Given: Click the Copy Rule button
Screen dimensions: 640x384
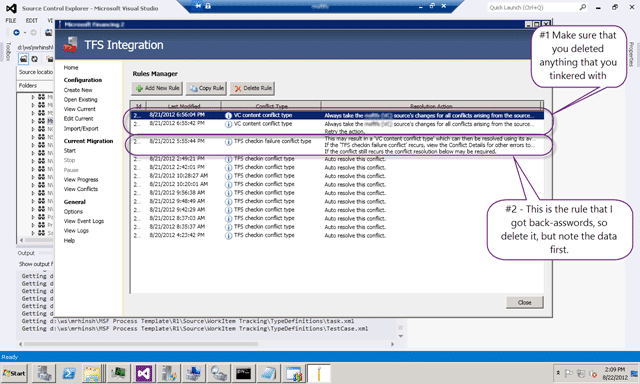Looking at the screenshot, I should coord(207,88).
